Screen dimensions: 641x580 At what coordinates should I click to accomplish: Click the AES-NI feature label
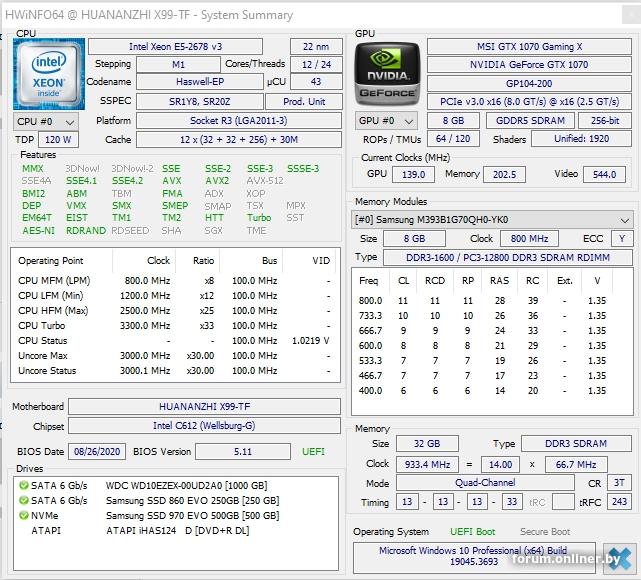pos(38,231)
